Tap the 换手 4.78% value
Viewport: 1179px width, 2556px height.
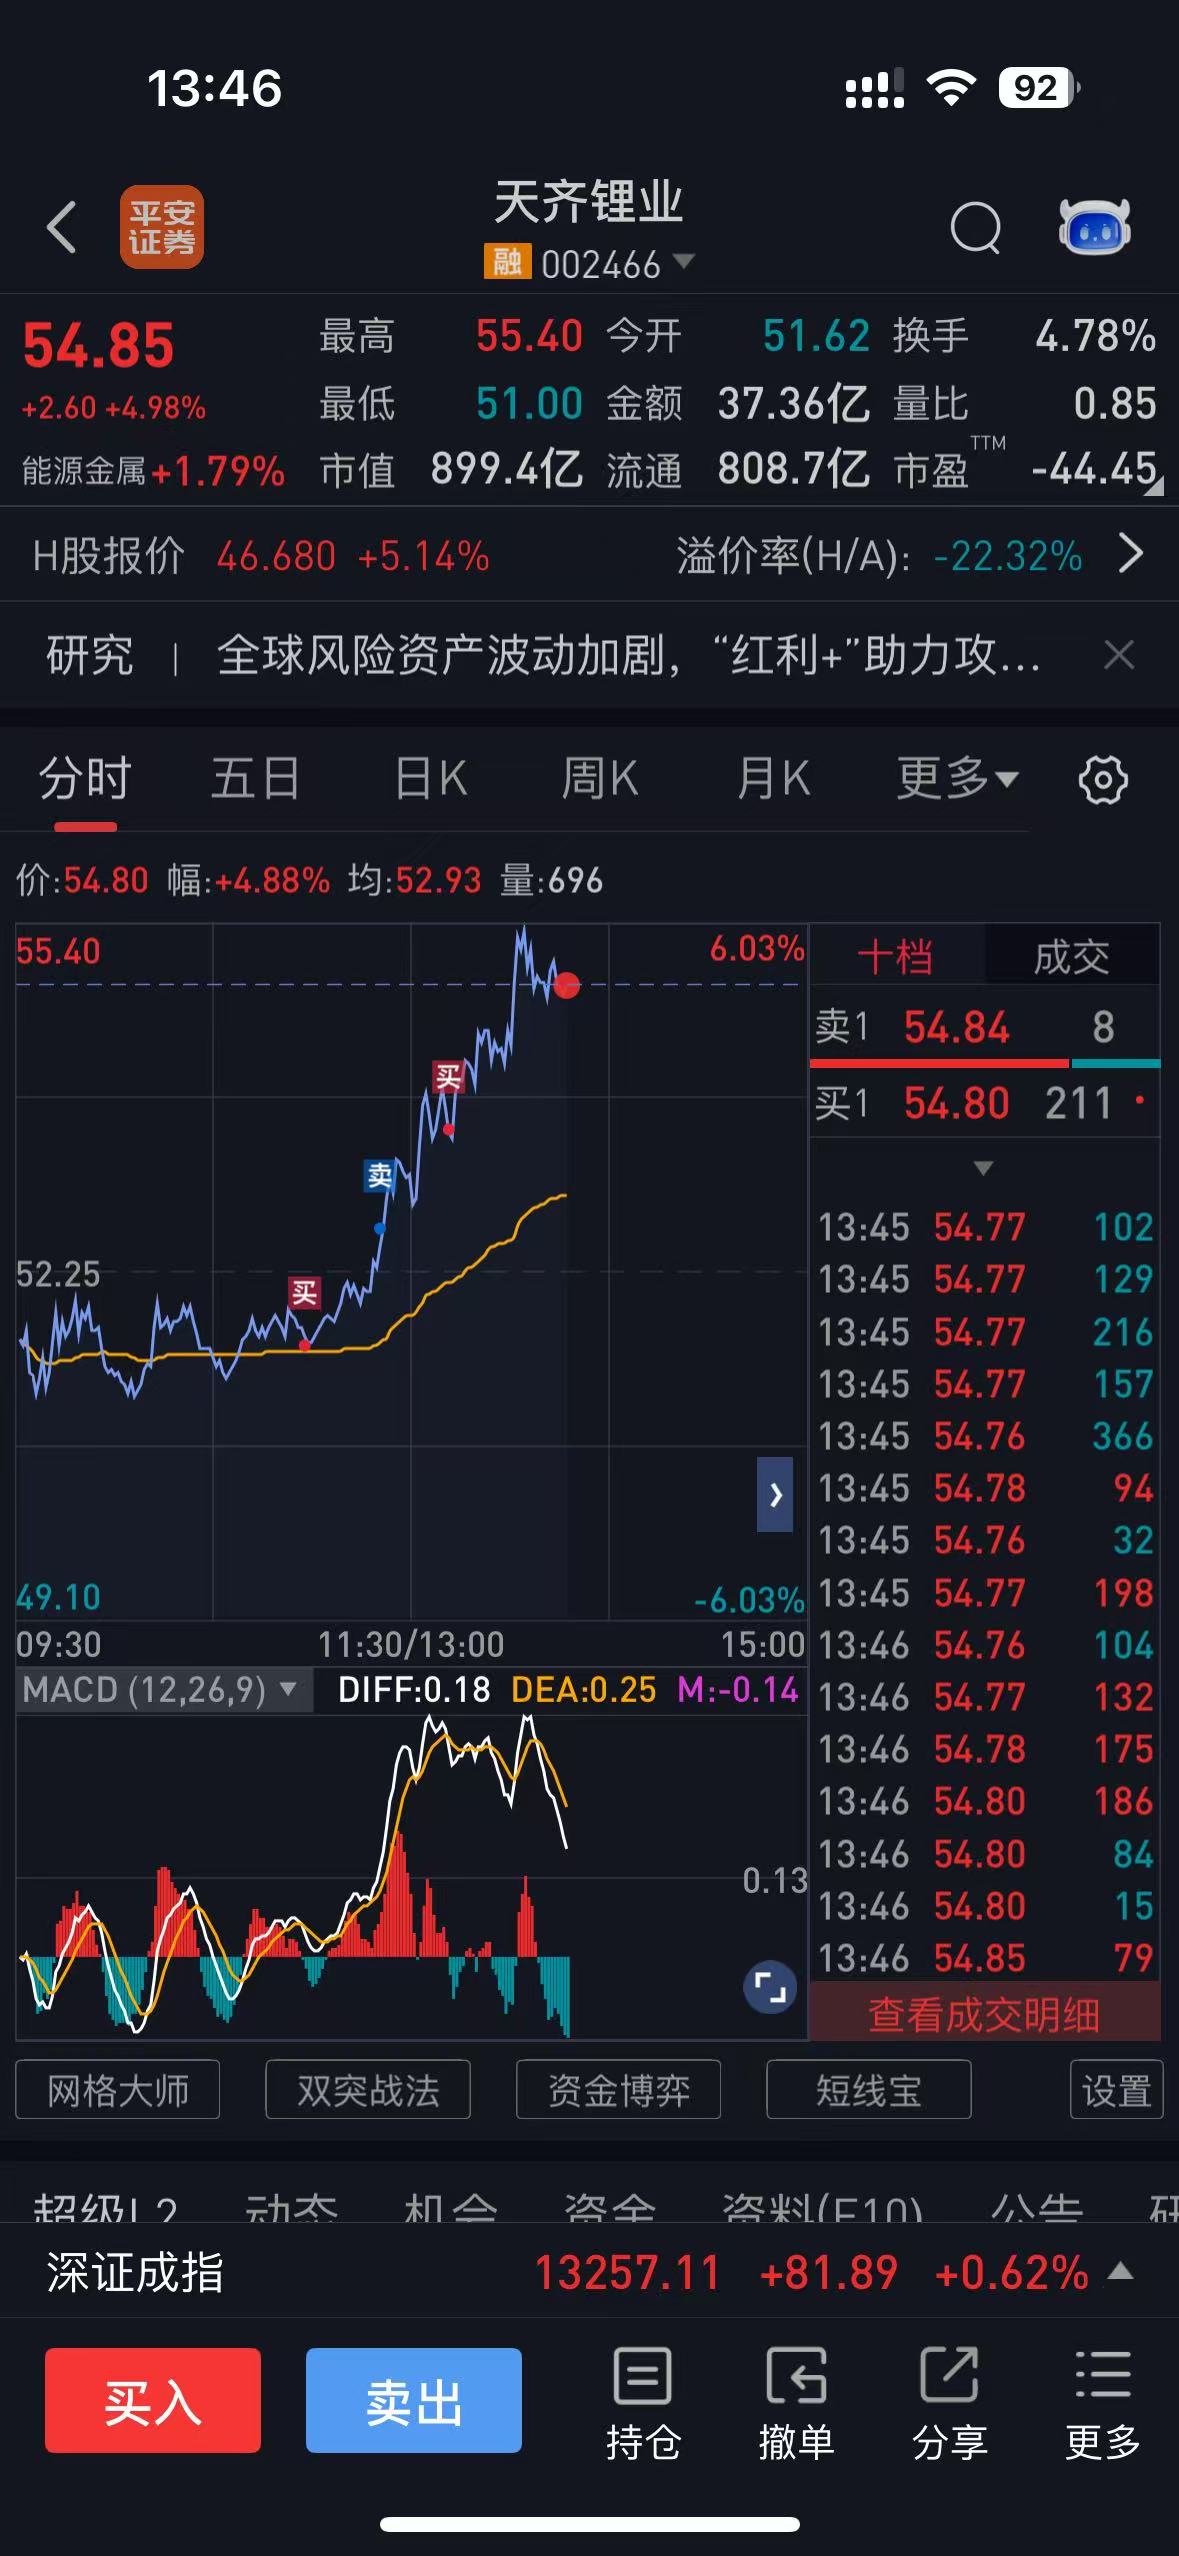click(x=1095, y=336)
